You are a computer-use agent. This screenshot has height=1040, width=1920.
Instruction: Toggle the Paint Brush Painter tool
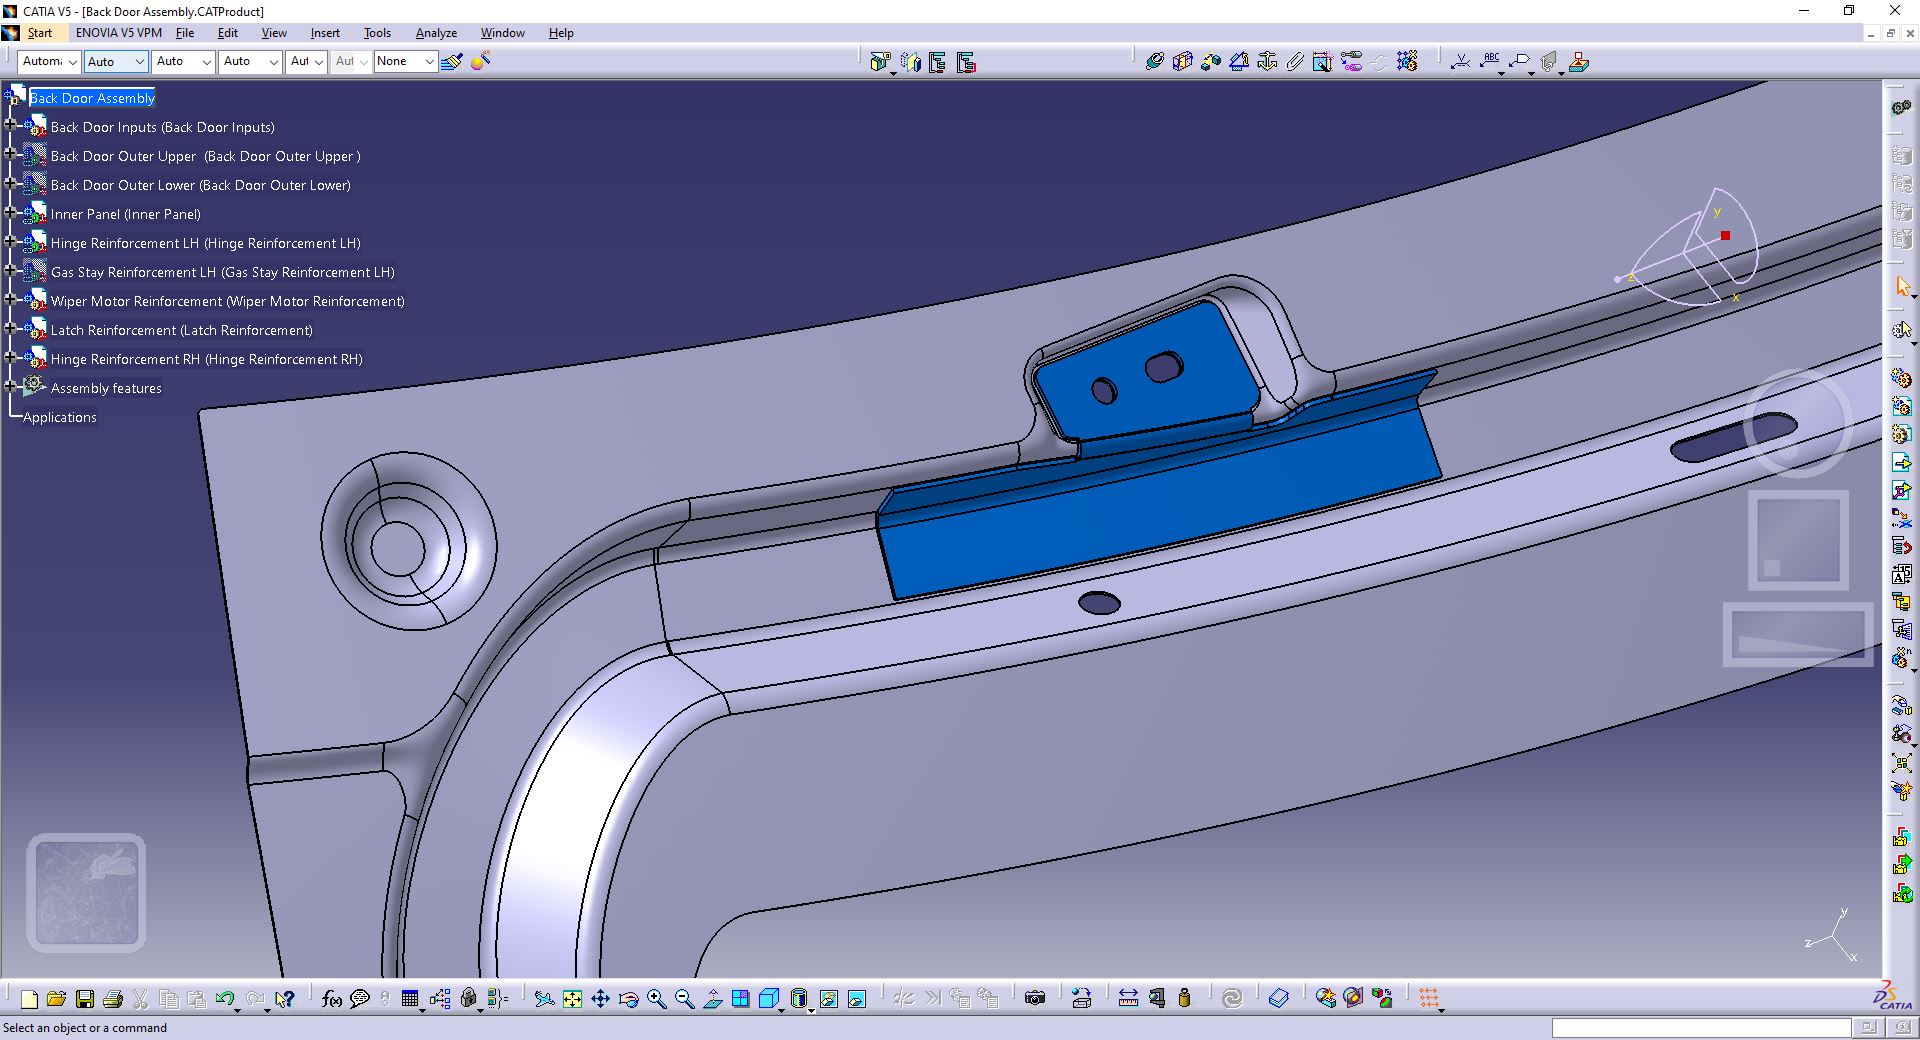point(452,62)
